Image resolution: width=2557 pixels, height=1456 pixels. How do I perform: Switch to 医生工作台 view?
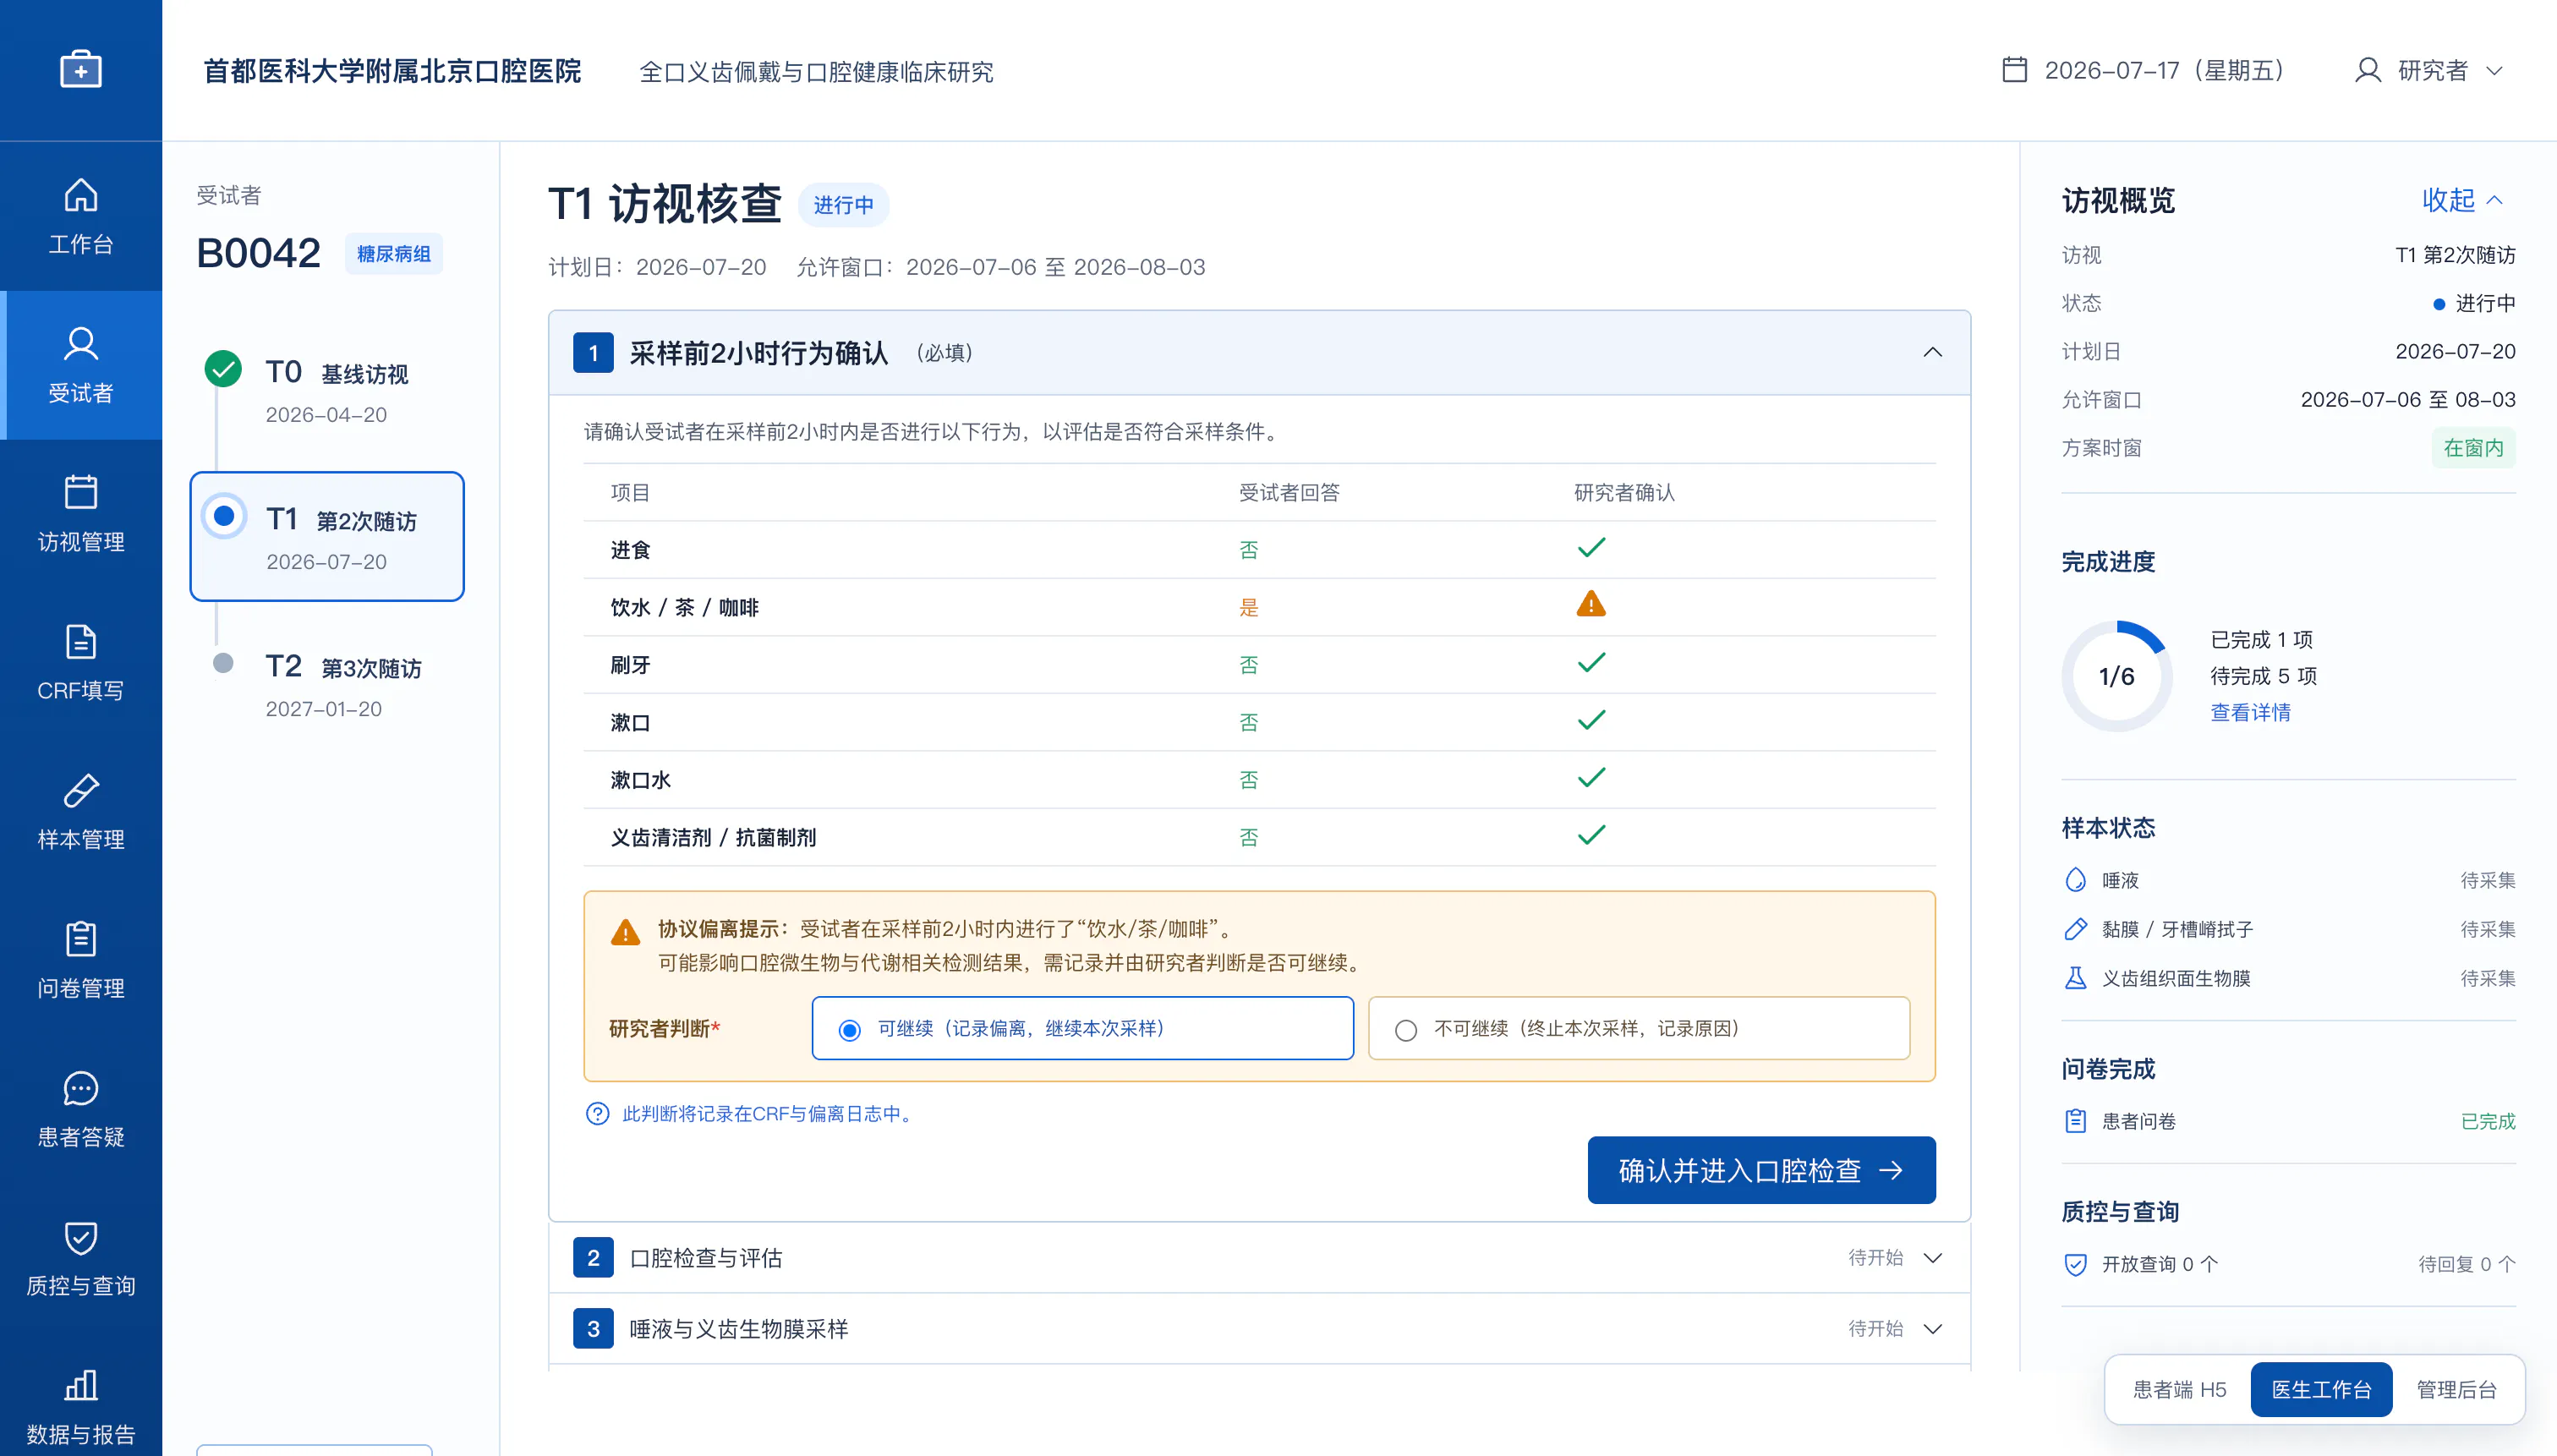click(2321, 1390)
